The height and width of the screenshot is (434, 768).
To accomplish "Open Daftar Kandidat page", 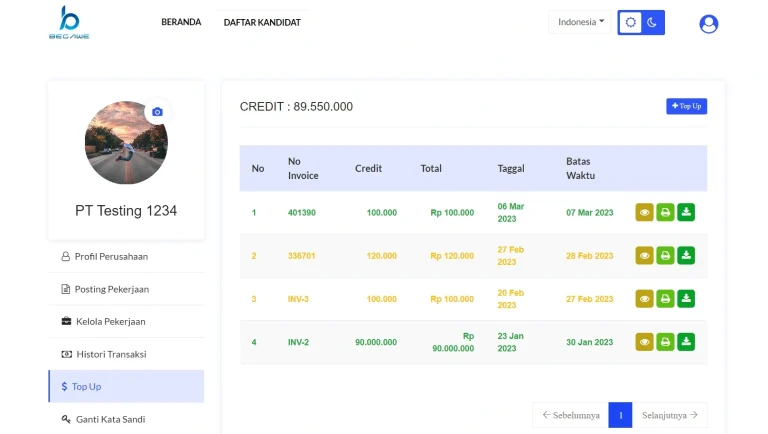I will 262,23.
